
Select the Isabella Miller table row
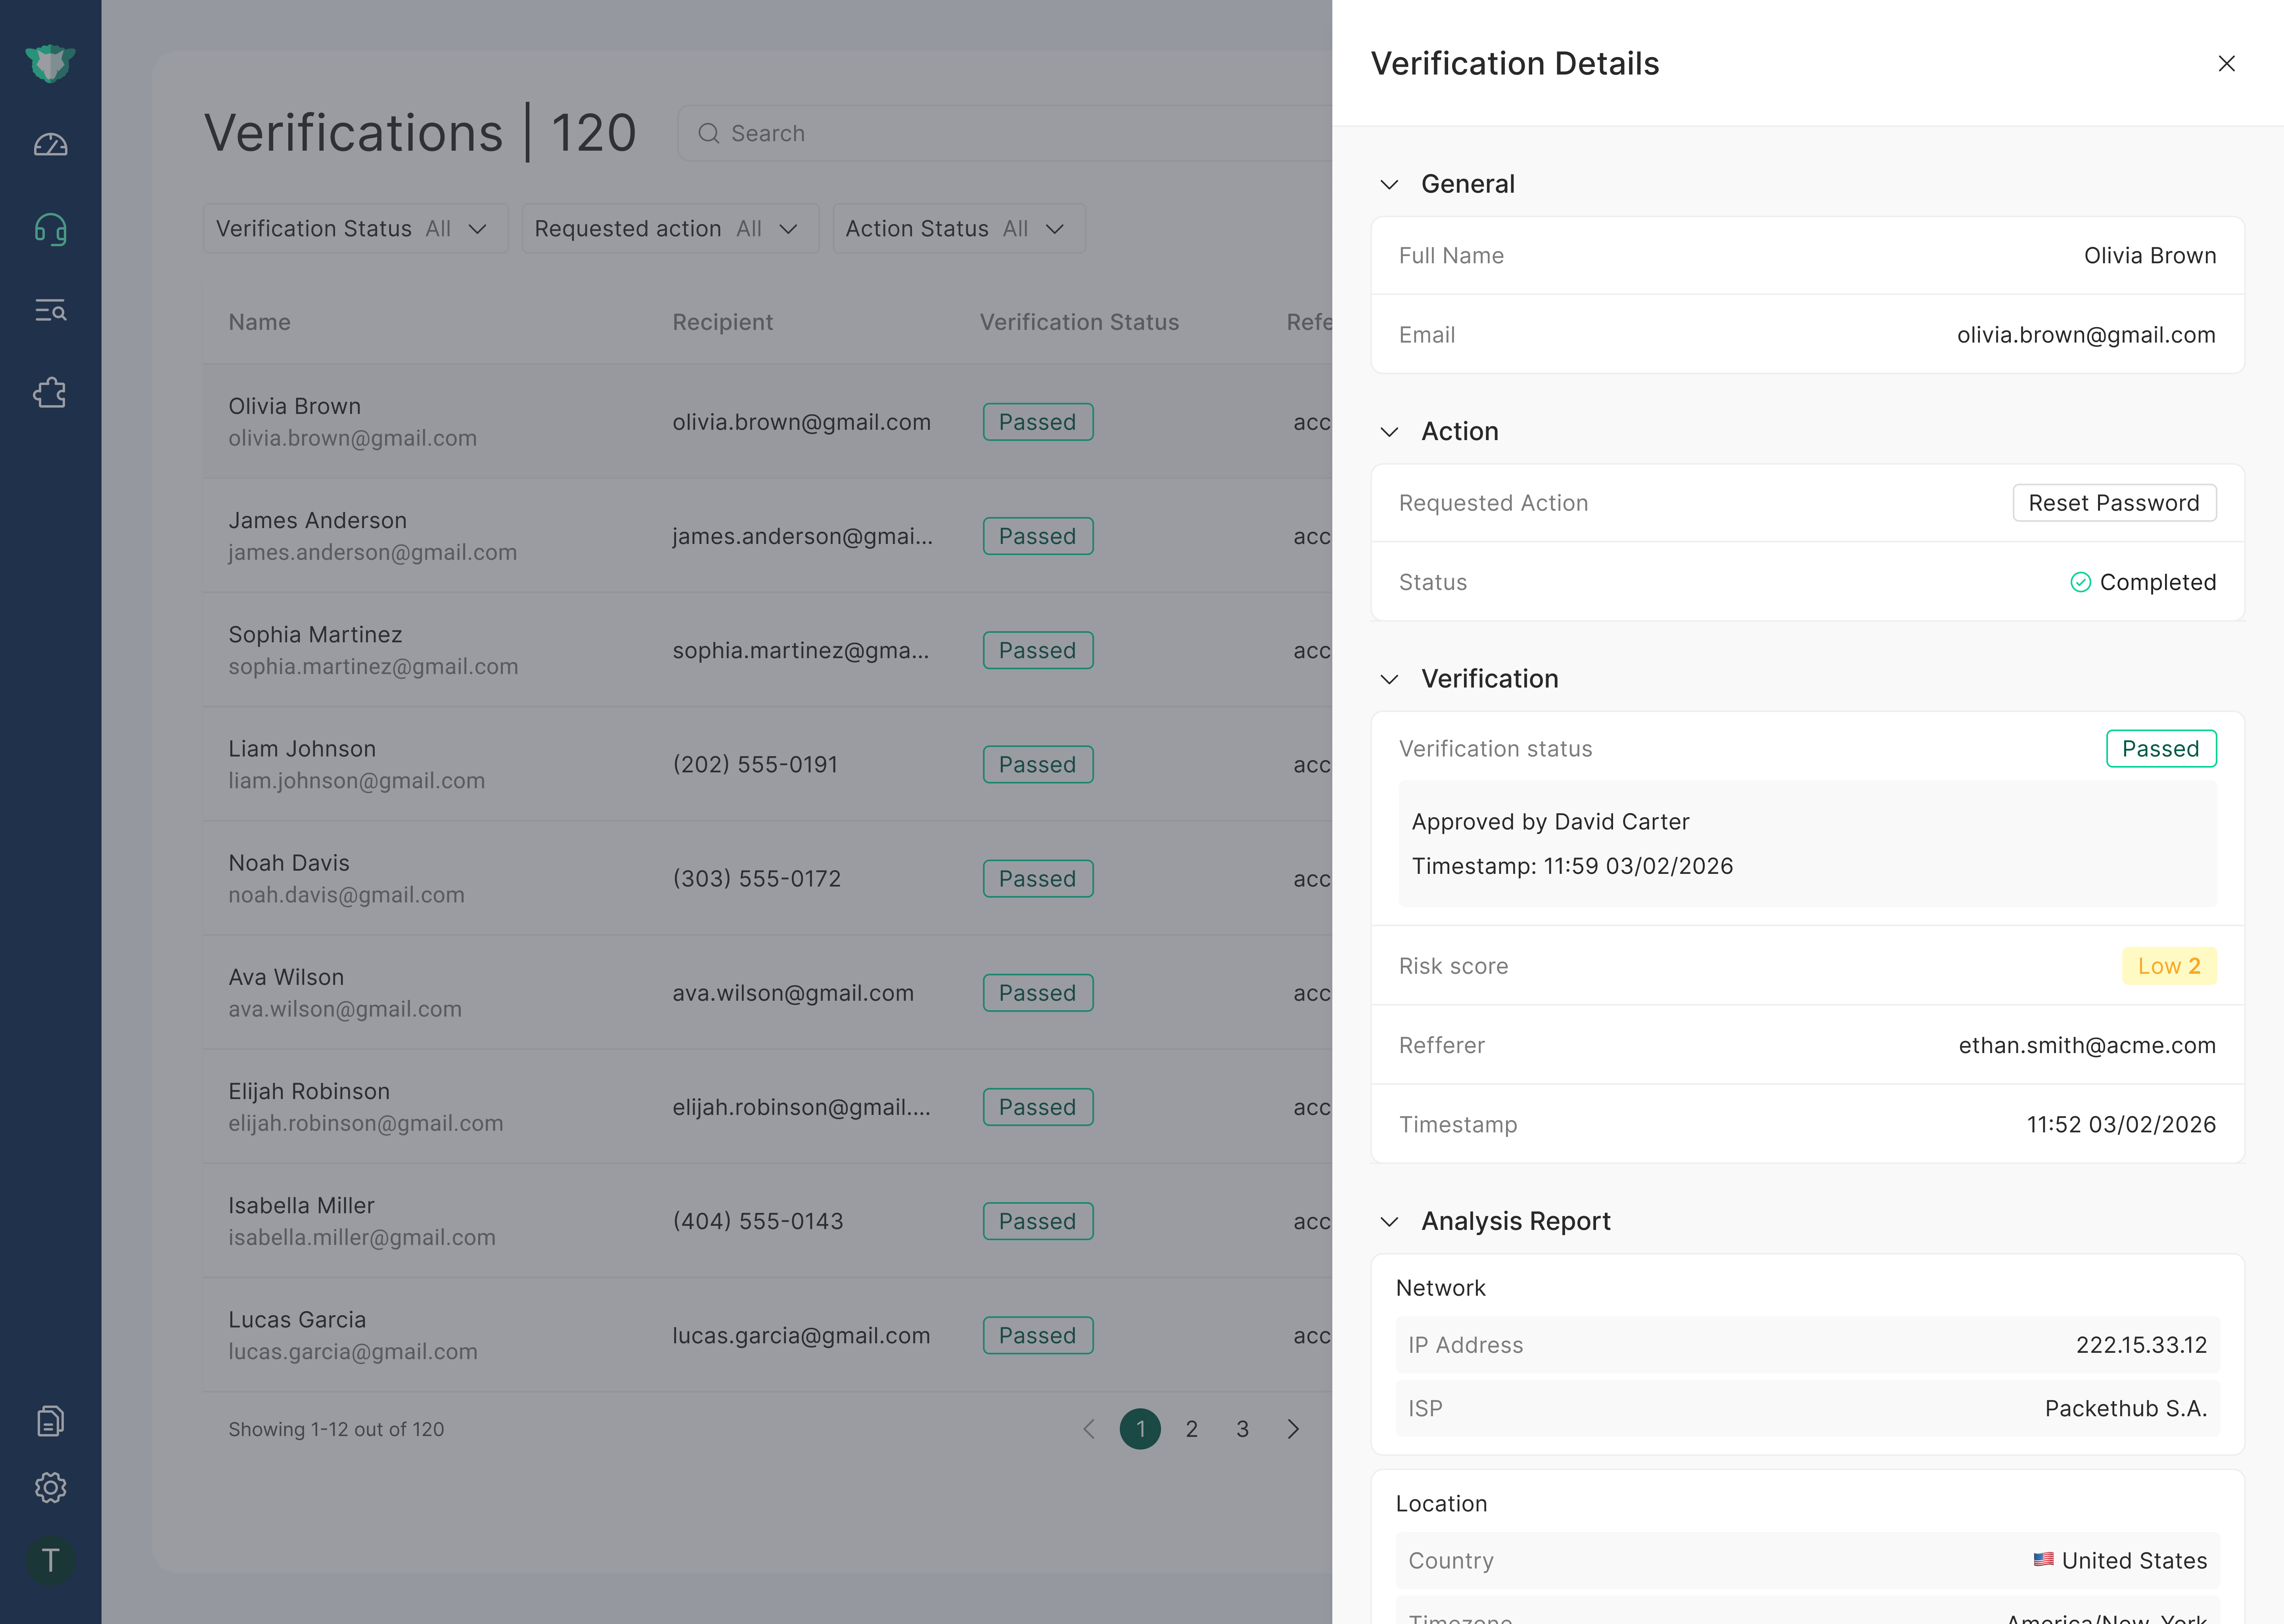tap(767, 1220)
